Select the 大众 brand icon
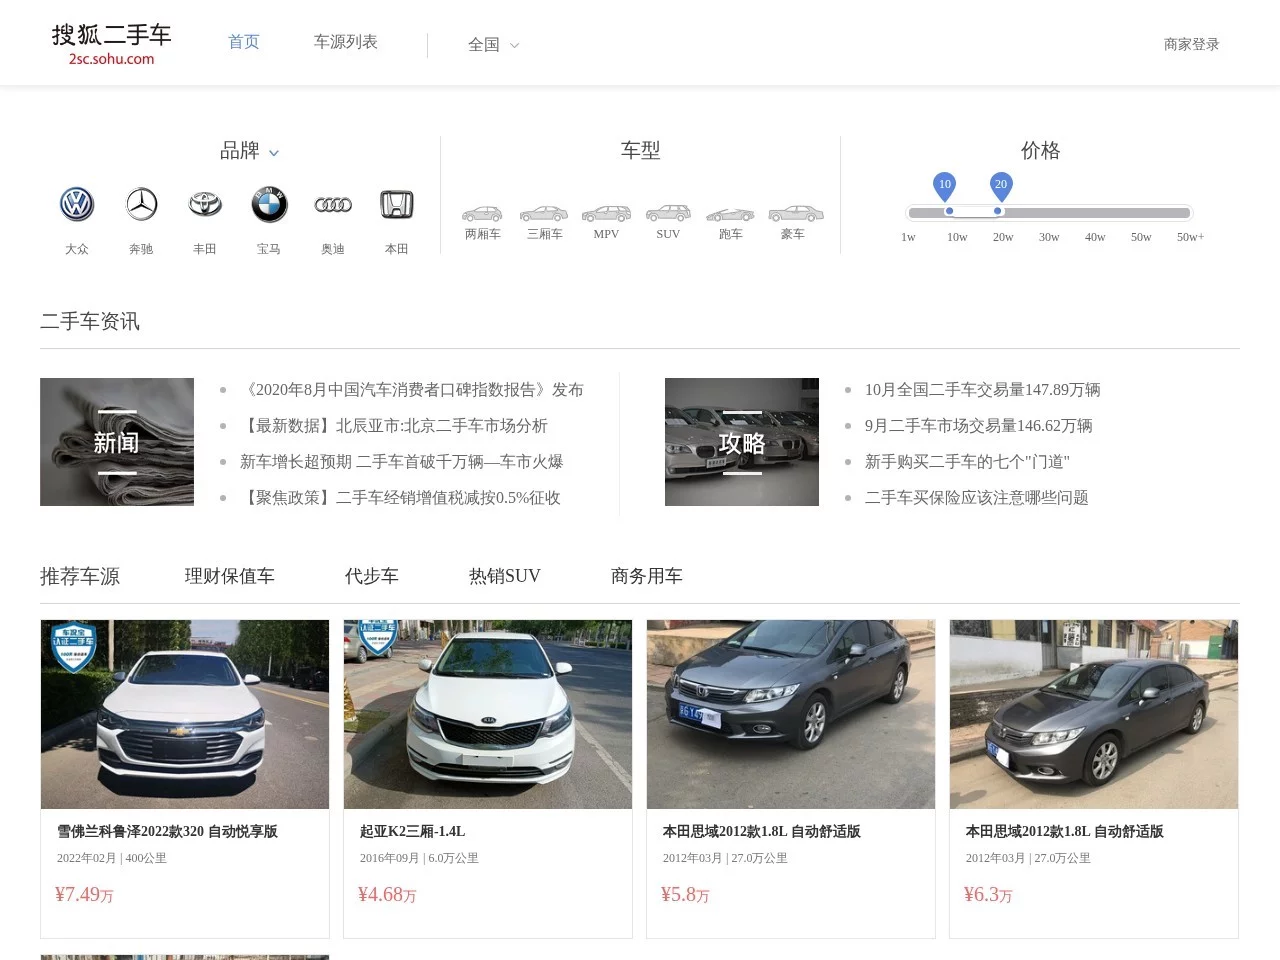The image size is (1280, 960). (x=77, y=204)
